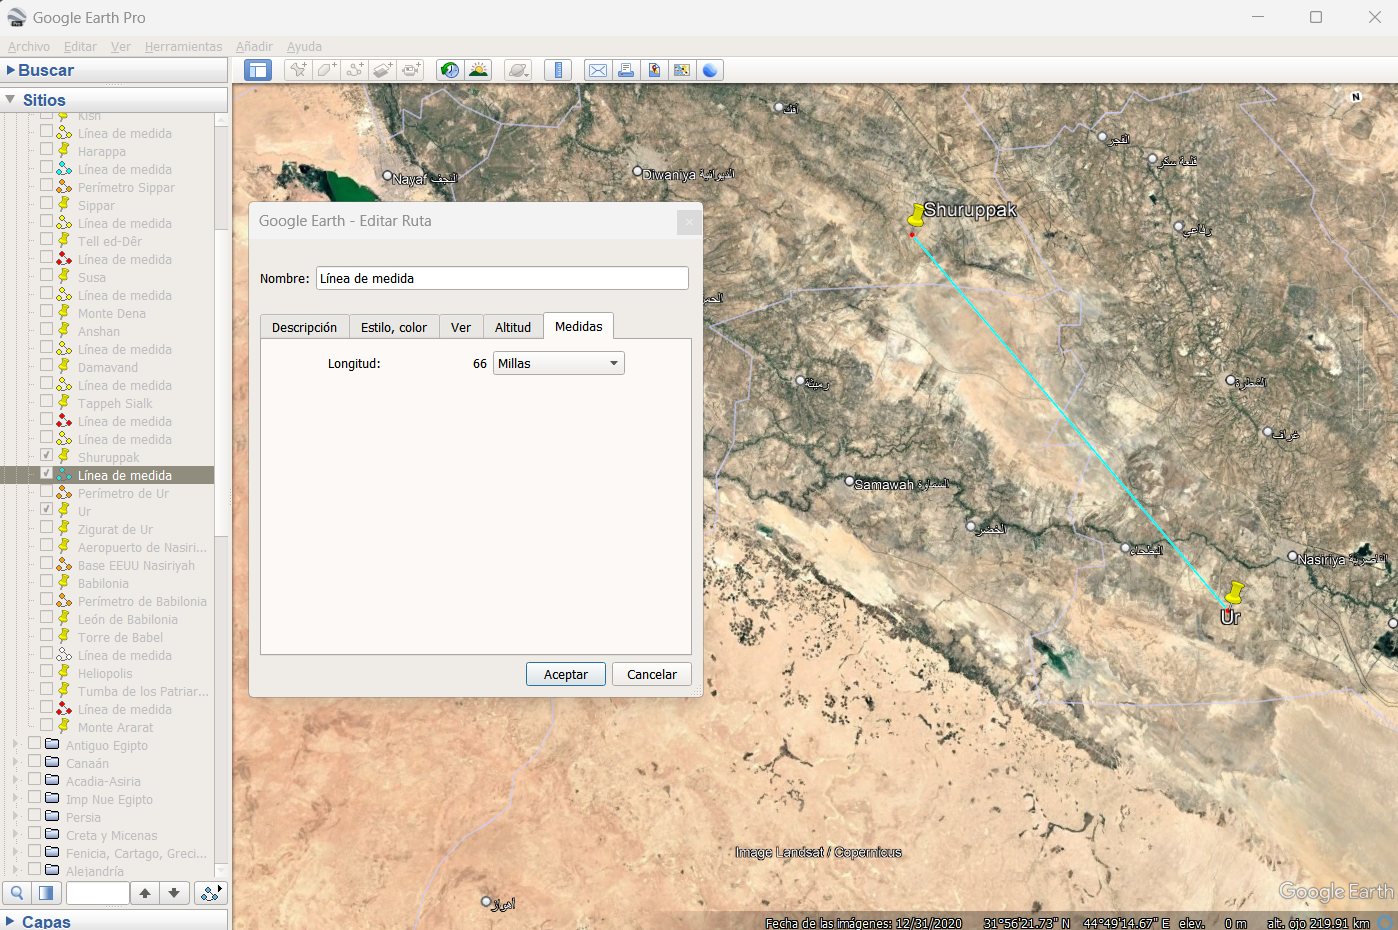
Task: Enable the Zigurat de Ur checkbox
Action: pyautogui.click(x=46, y=527)
